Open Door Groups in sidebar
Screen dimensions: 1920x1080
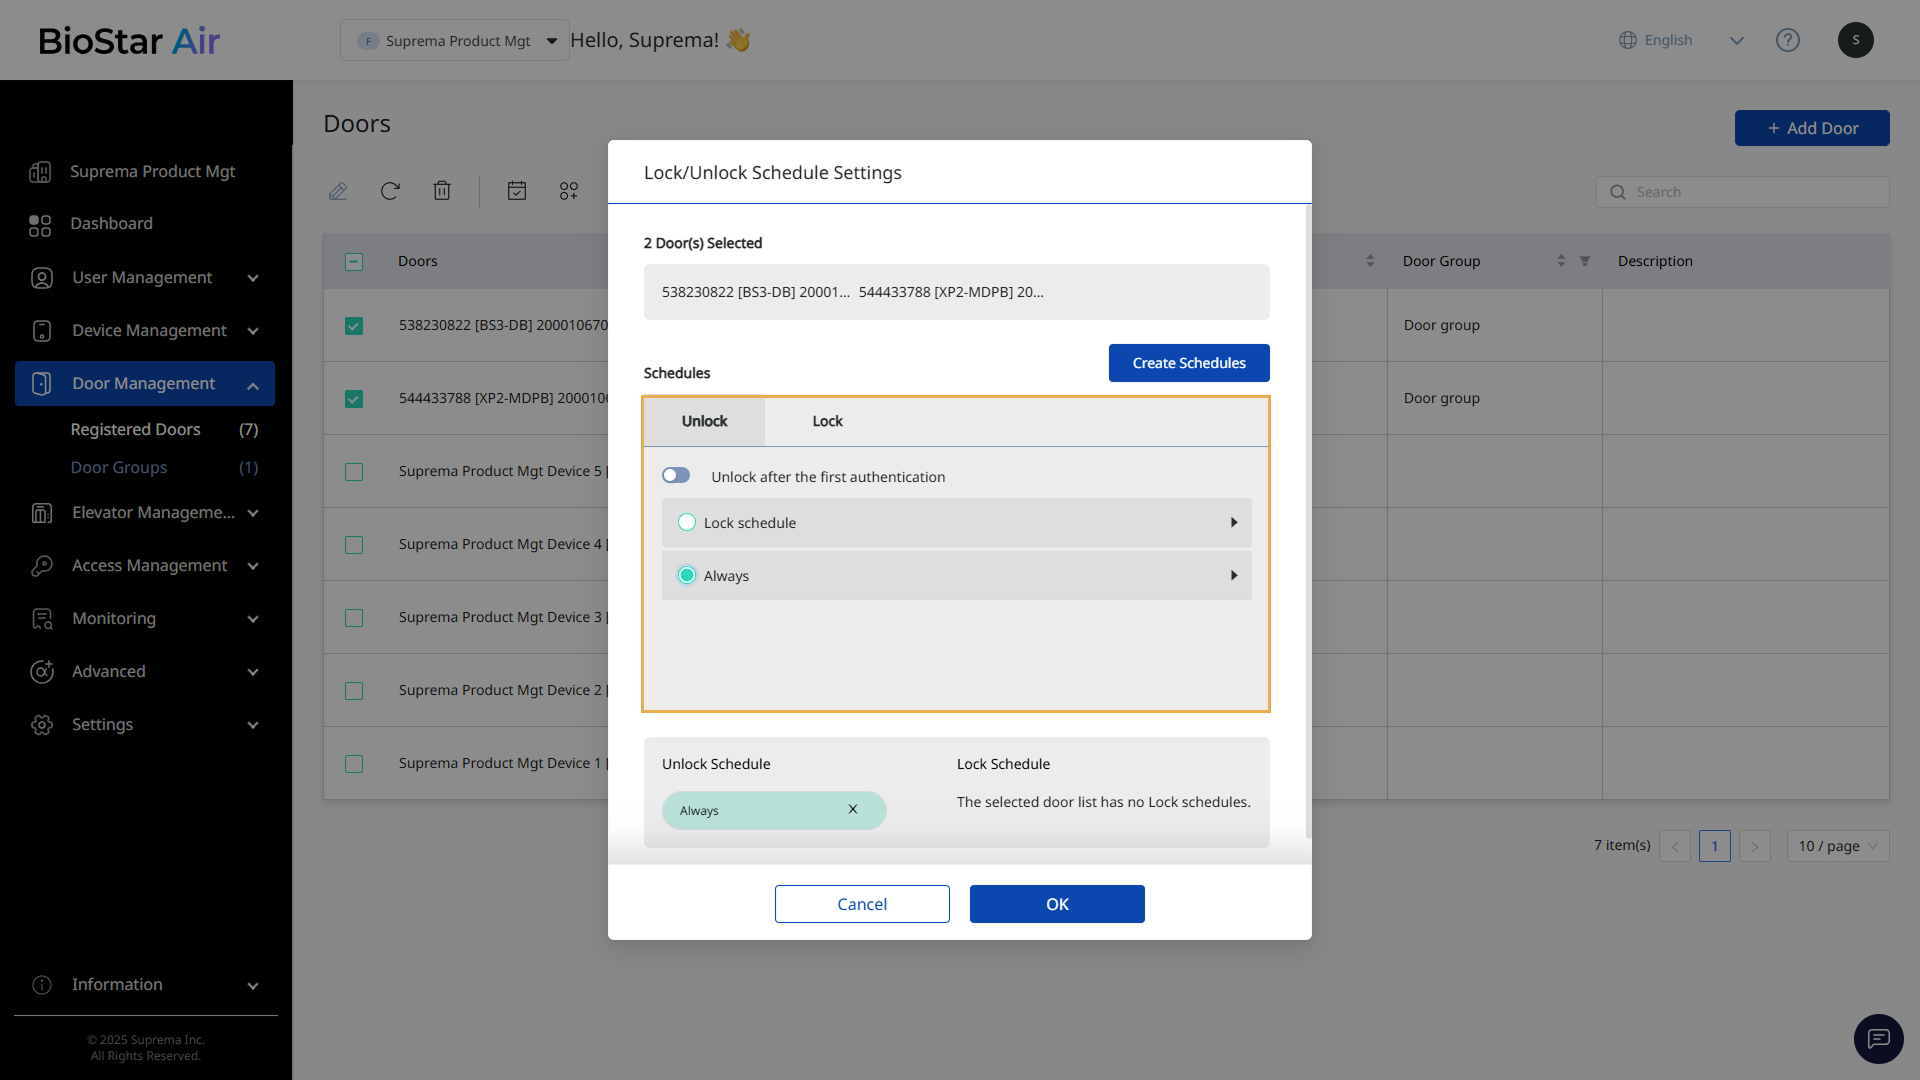click(x=119, y=468)
